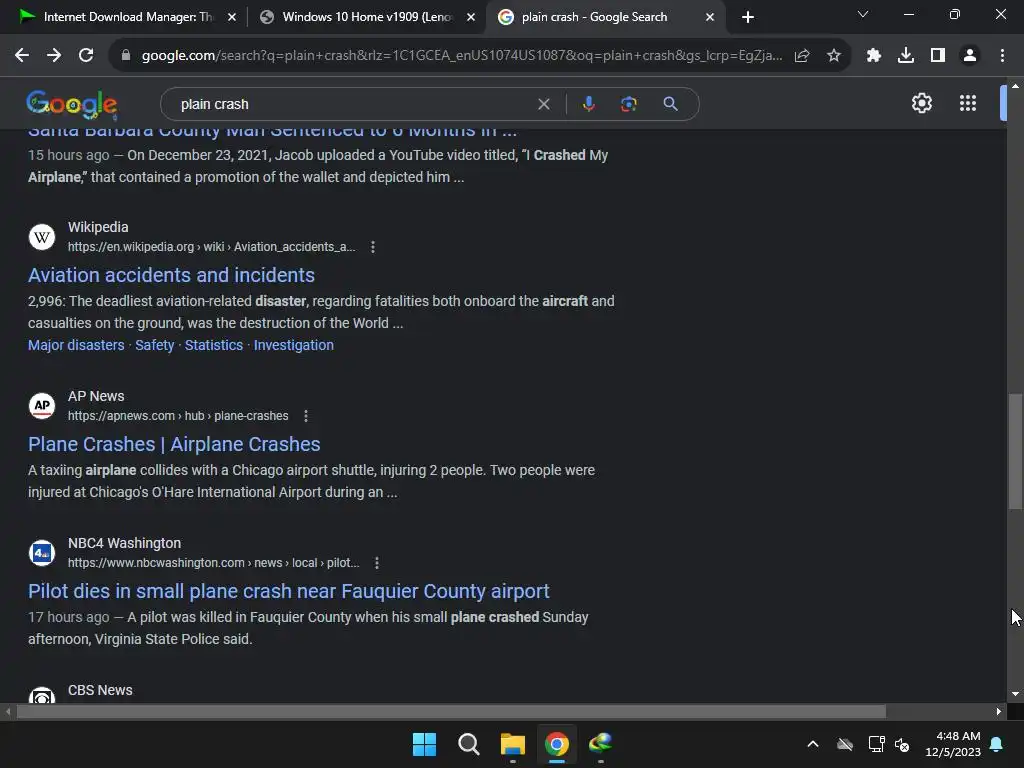1024x768 pixels.
Task: Close the Internet Download Manager tab
Action: click(x=232, y=17)
